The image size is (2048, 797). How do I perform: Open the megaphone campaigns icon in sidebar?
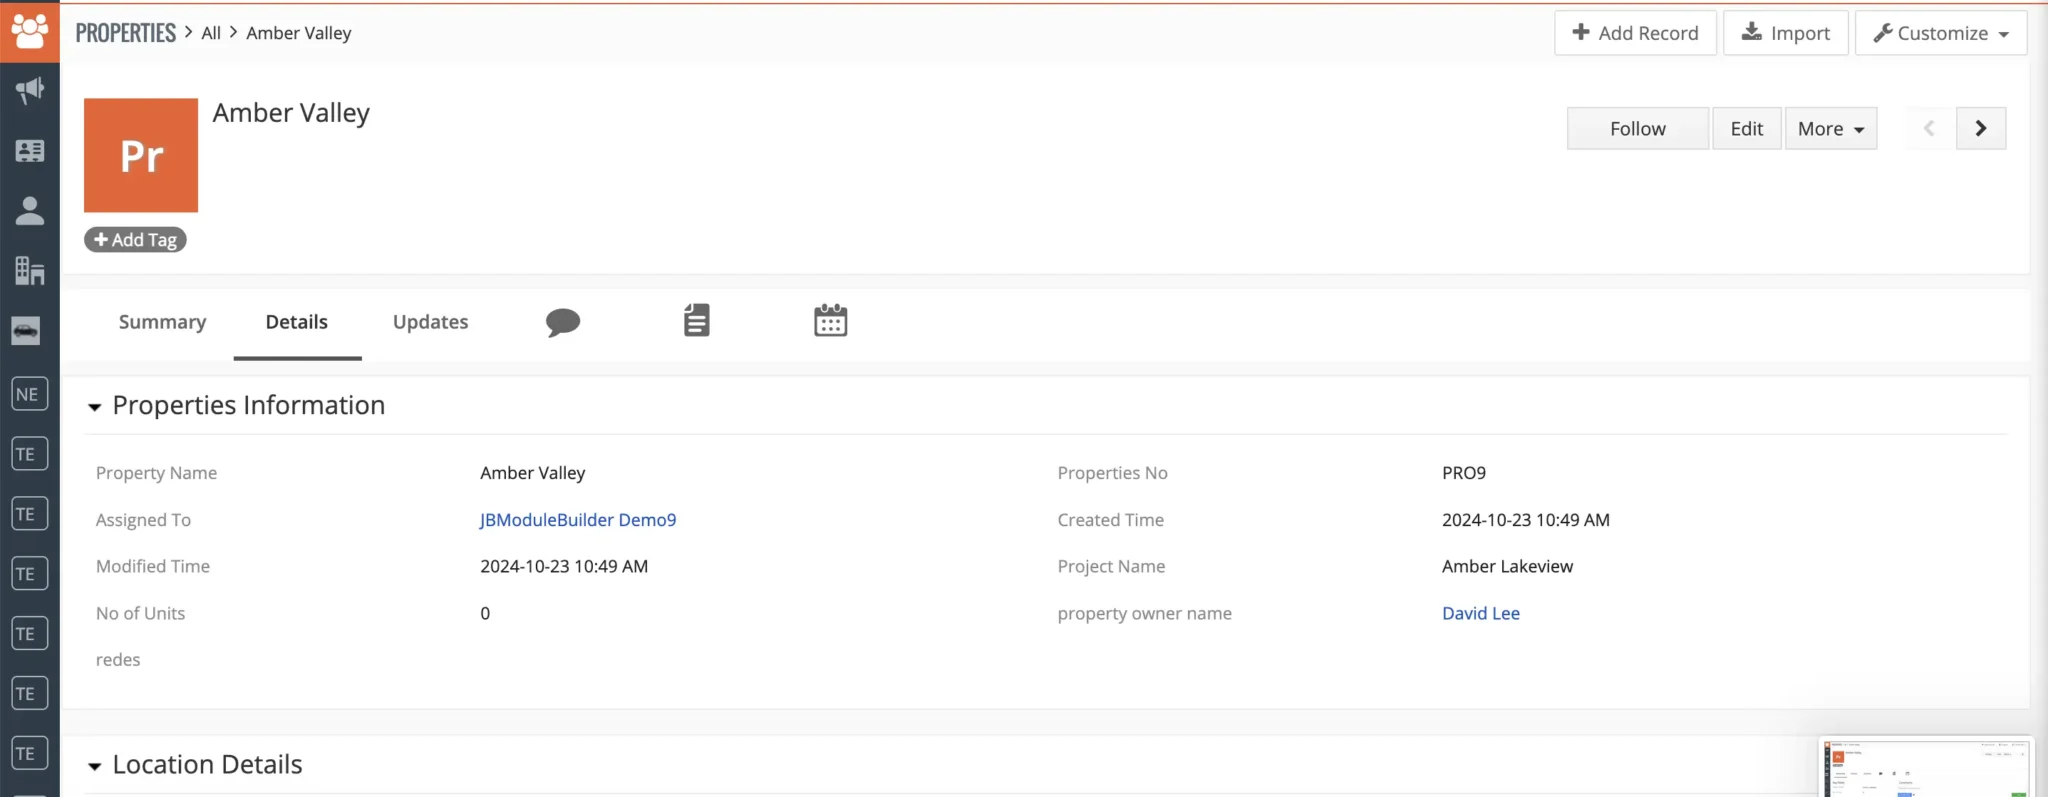click(29, 90)
